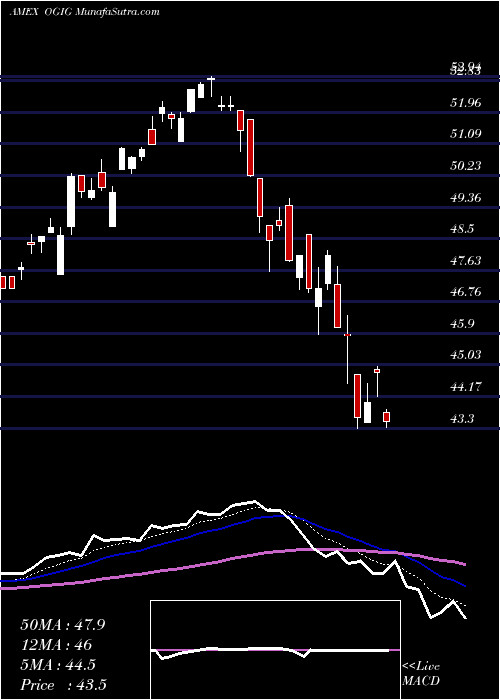Click the 43.3 price axis label

462,419
